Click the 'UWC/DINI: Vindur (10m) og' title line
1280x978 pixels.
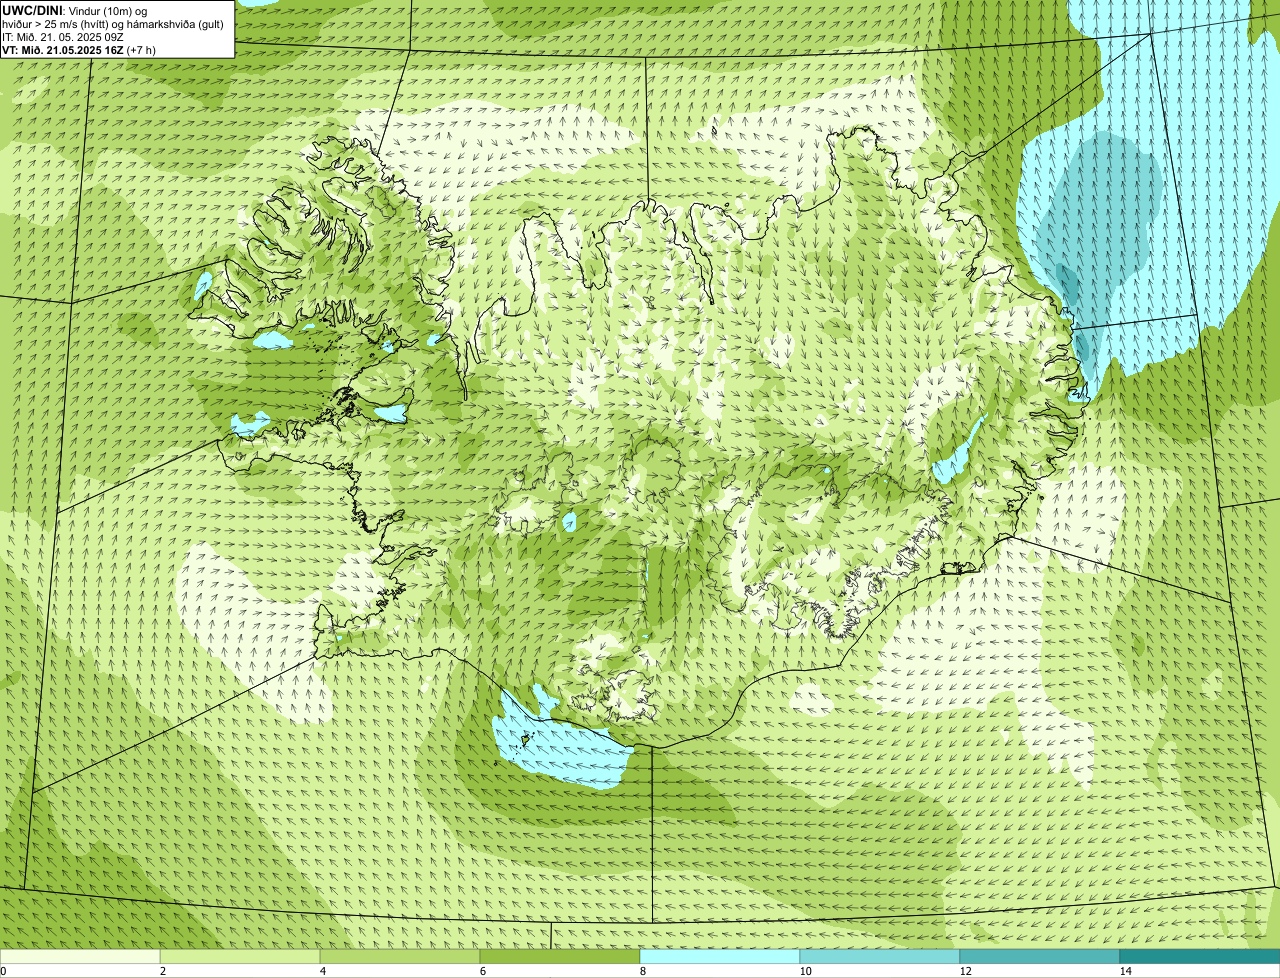75,10
